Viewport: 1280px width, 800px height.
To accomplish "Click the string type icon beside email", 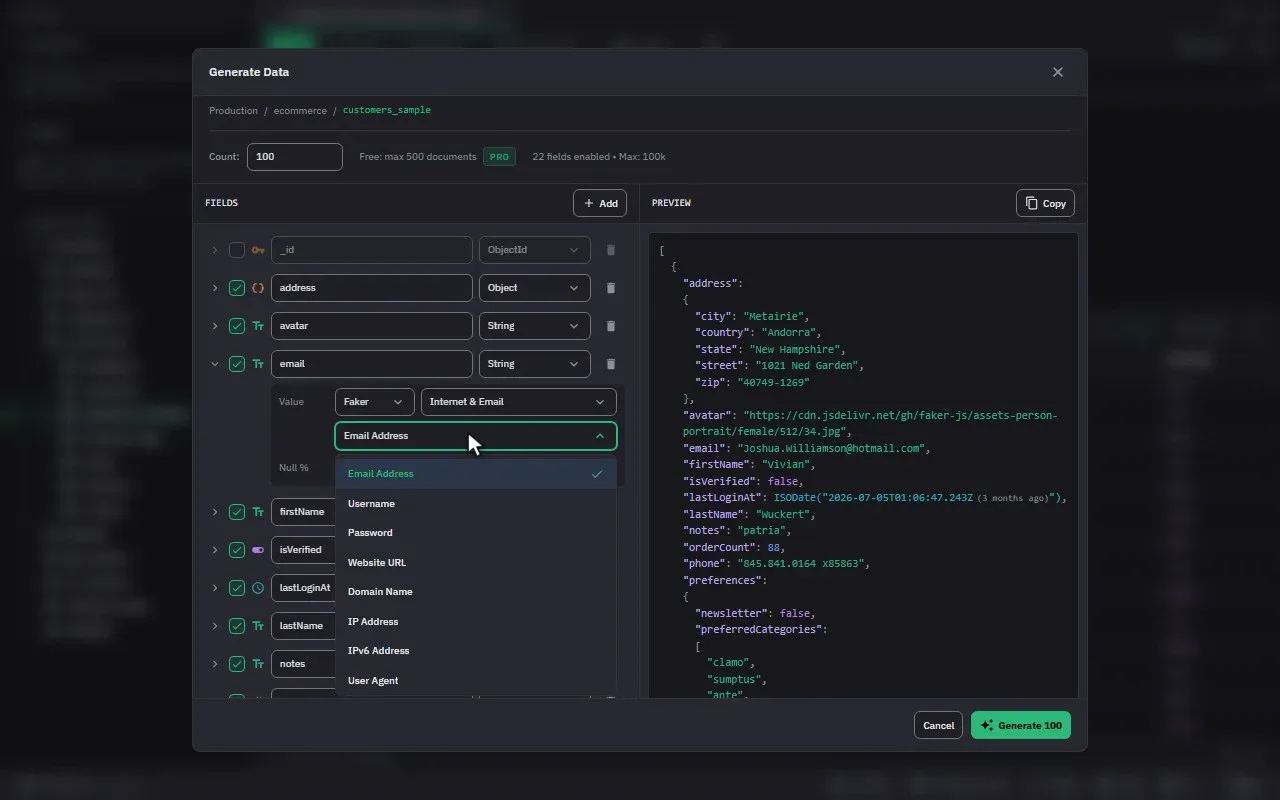I will 258,364.
